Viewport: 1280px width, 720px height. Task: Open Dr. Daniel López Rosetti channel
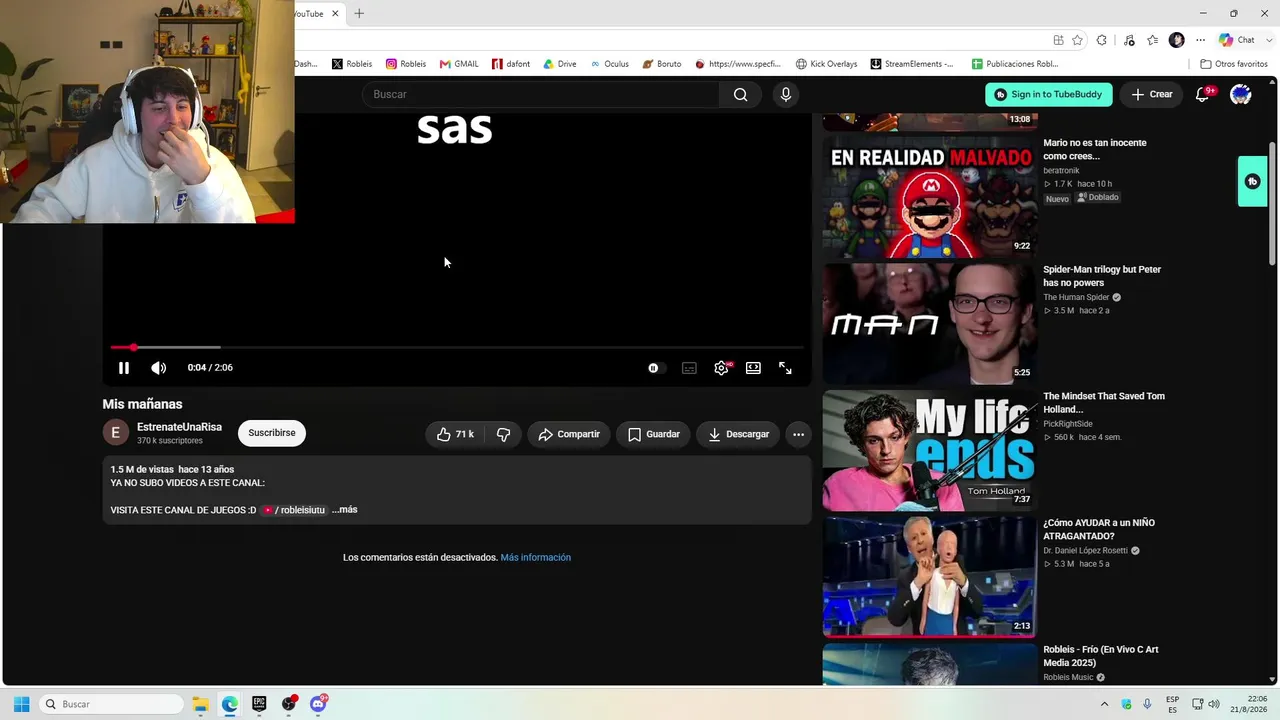pos(1085,550)
